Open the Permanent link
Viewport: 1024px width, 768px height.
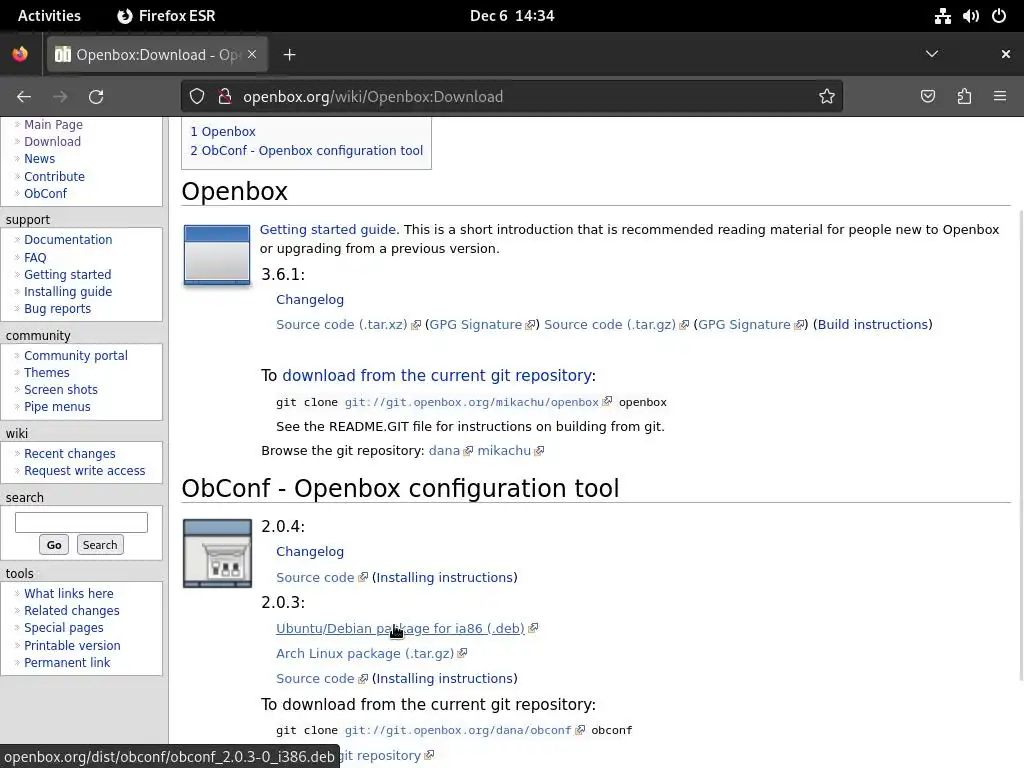(x=67, y=662)
